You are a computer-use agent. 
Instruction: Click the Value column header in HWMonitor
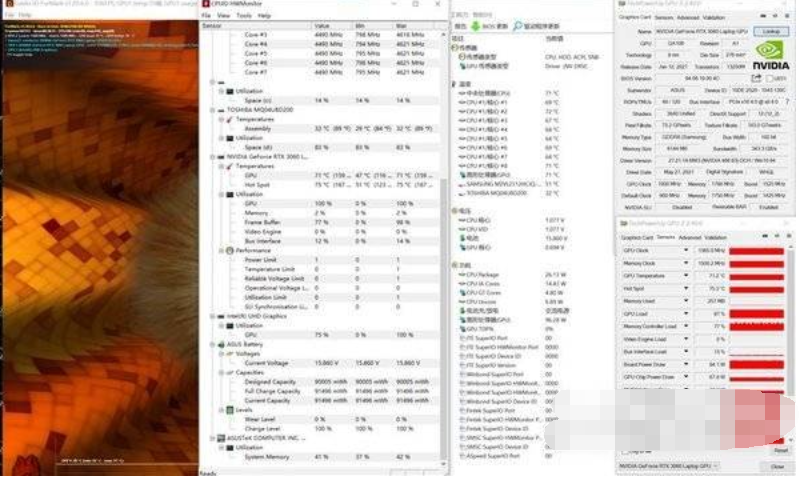(332, 26)
